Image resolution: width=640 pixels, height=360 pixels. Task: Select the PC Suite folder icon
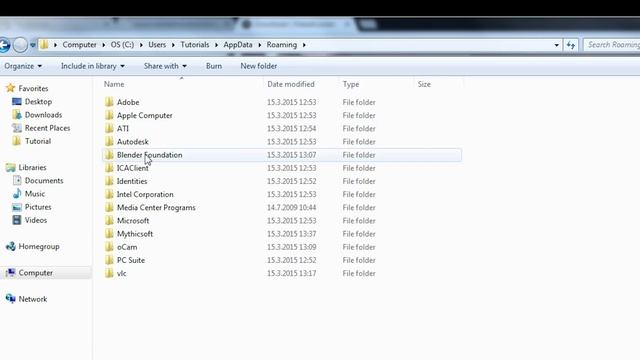click(x=109, y=260)
